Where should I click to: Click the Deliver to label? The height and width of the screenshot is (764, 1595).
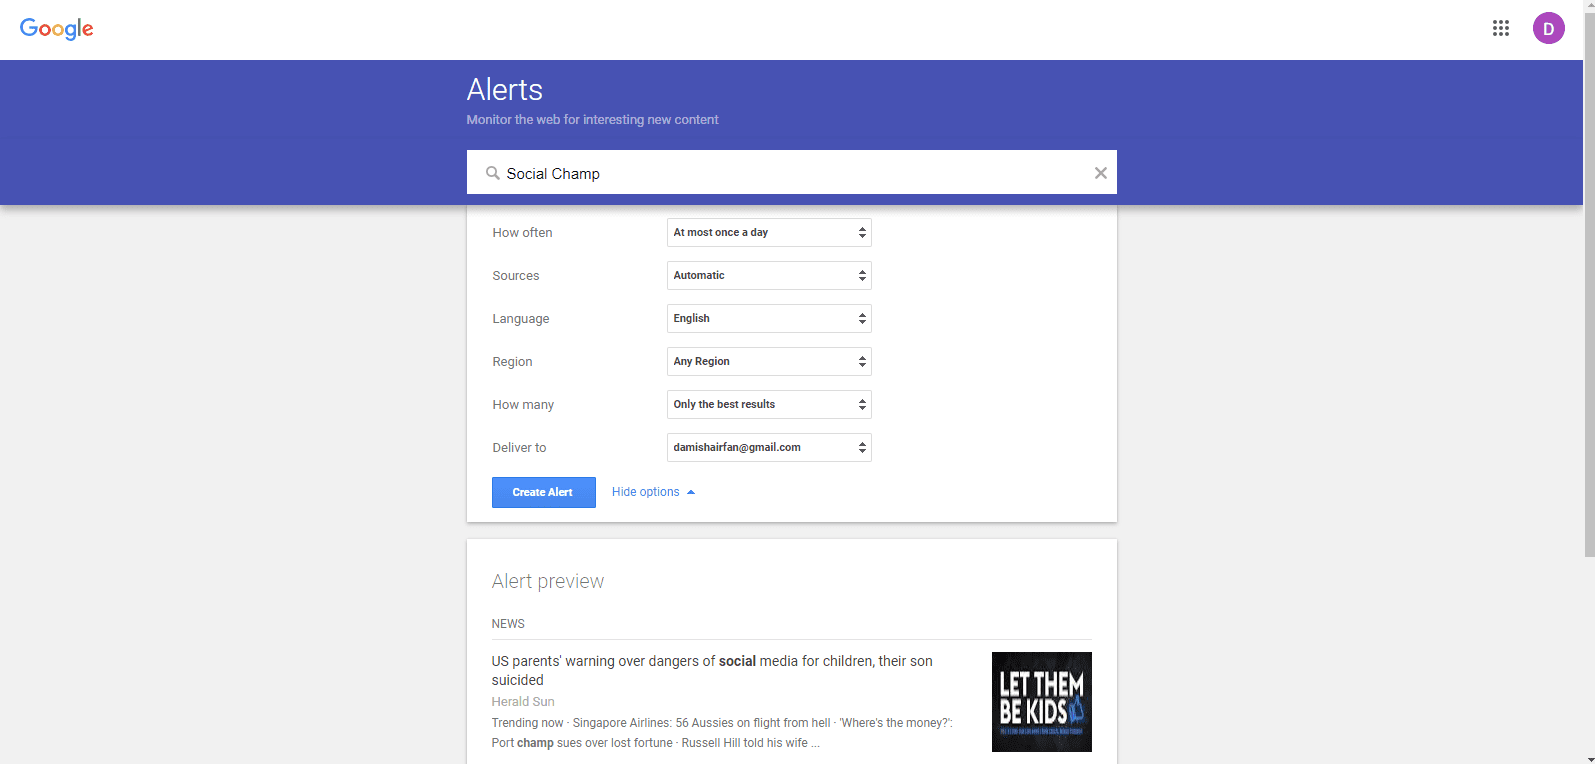[x=519, y=448]
